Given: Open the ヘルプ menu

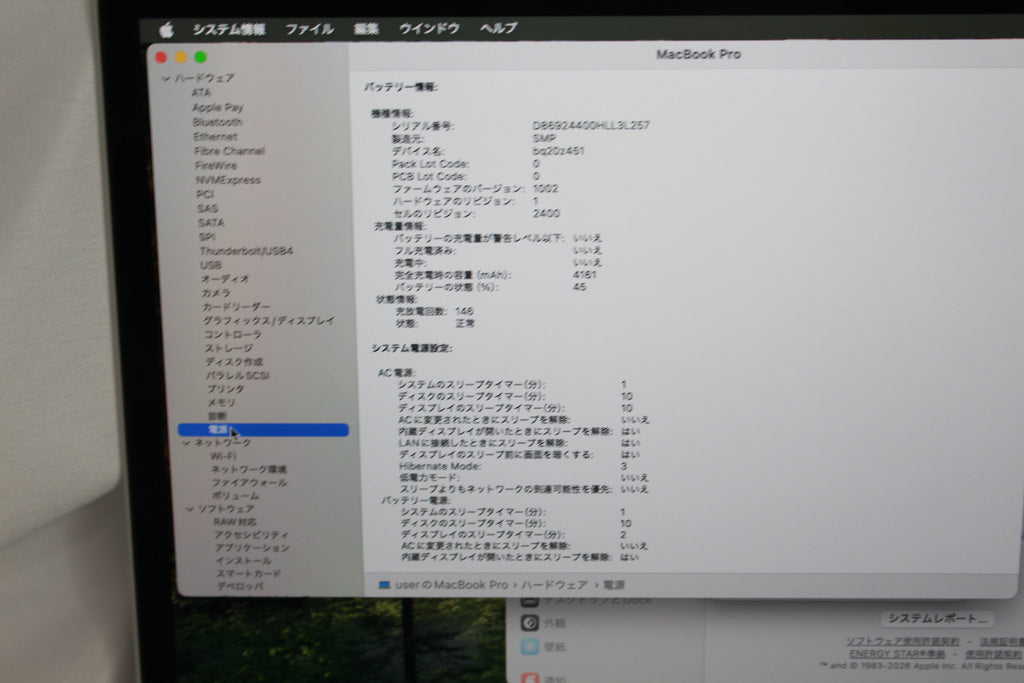Looking at the screenshot, I should (x=498, y=28).
